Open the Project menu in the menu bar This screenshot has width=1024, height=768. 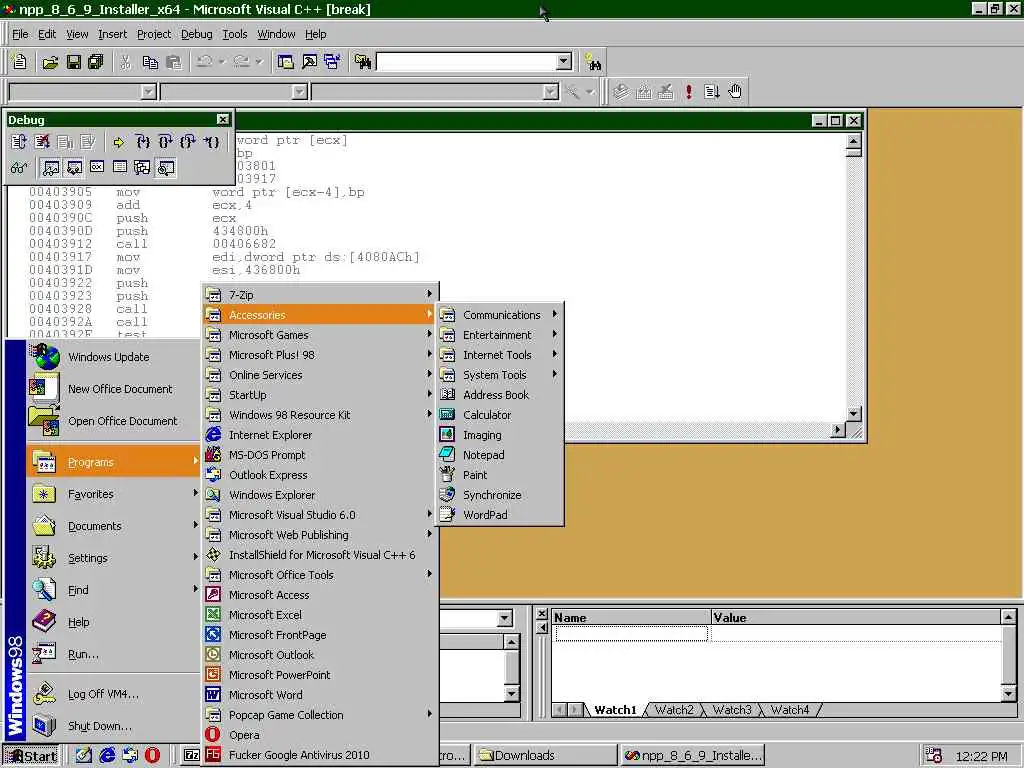(153, 34)
